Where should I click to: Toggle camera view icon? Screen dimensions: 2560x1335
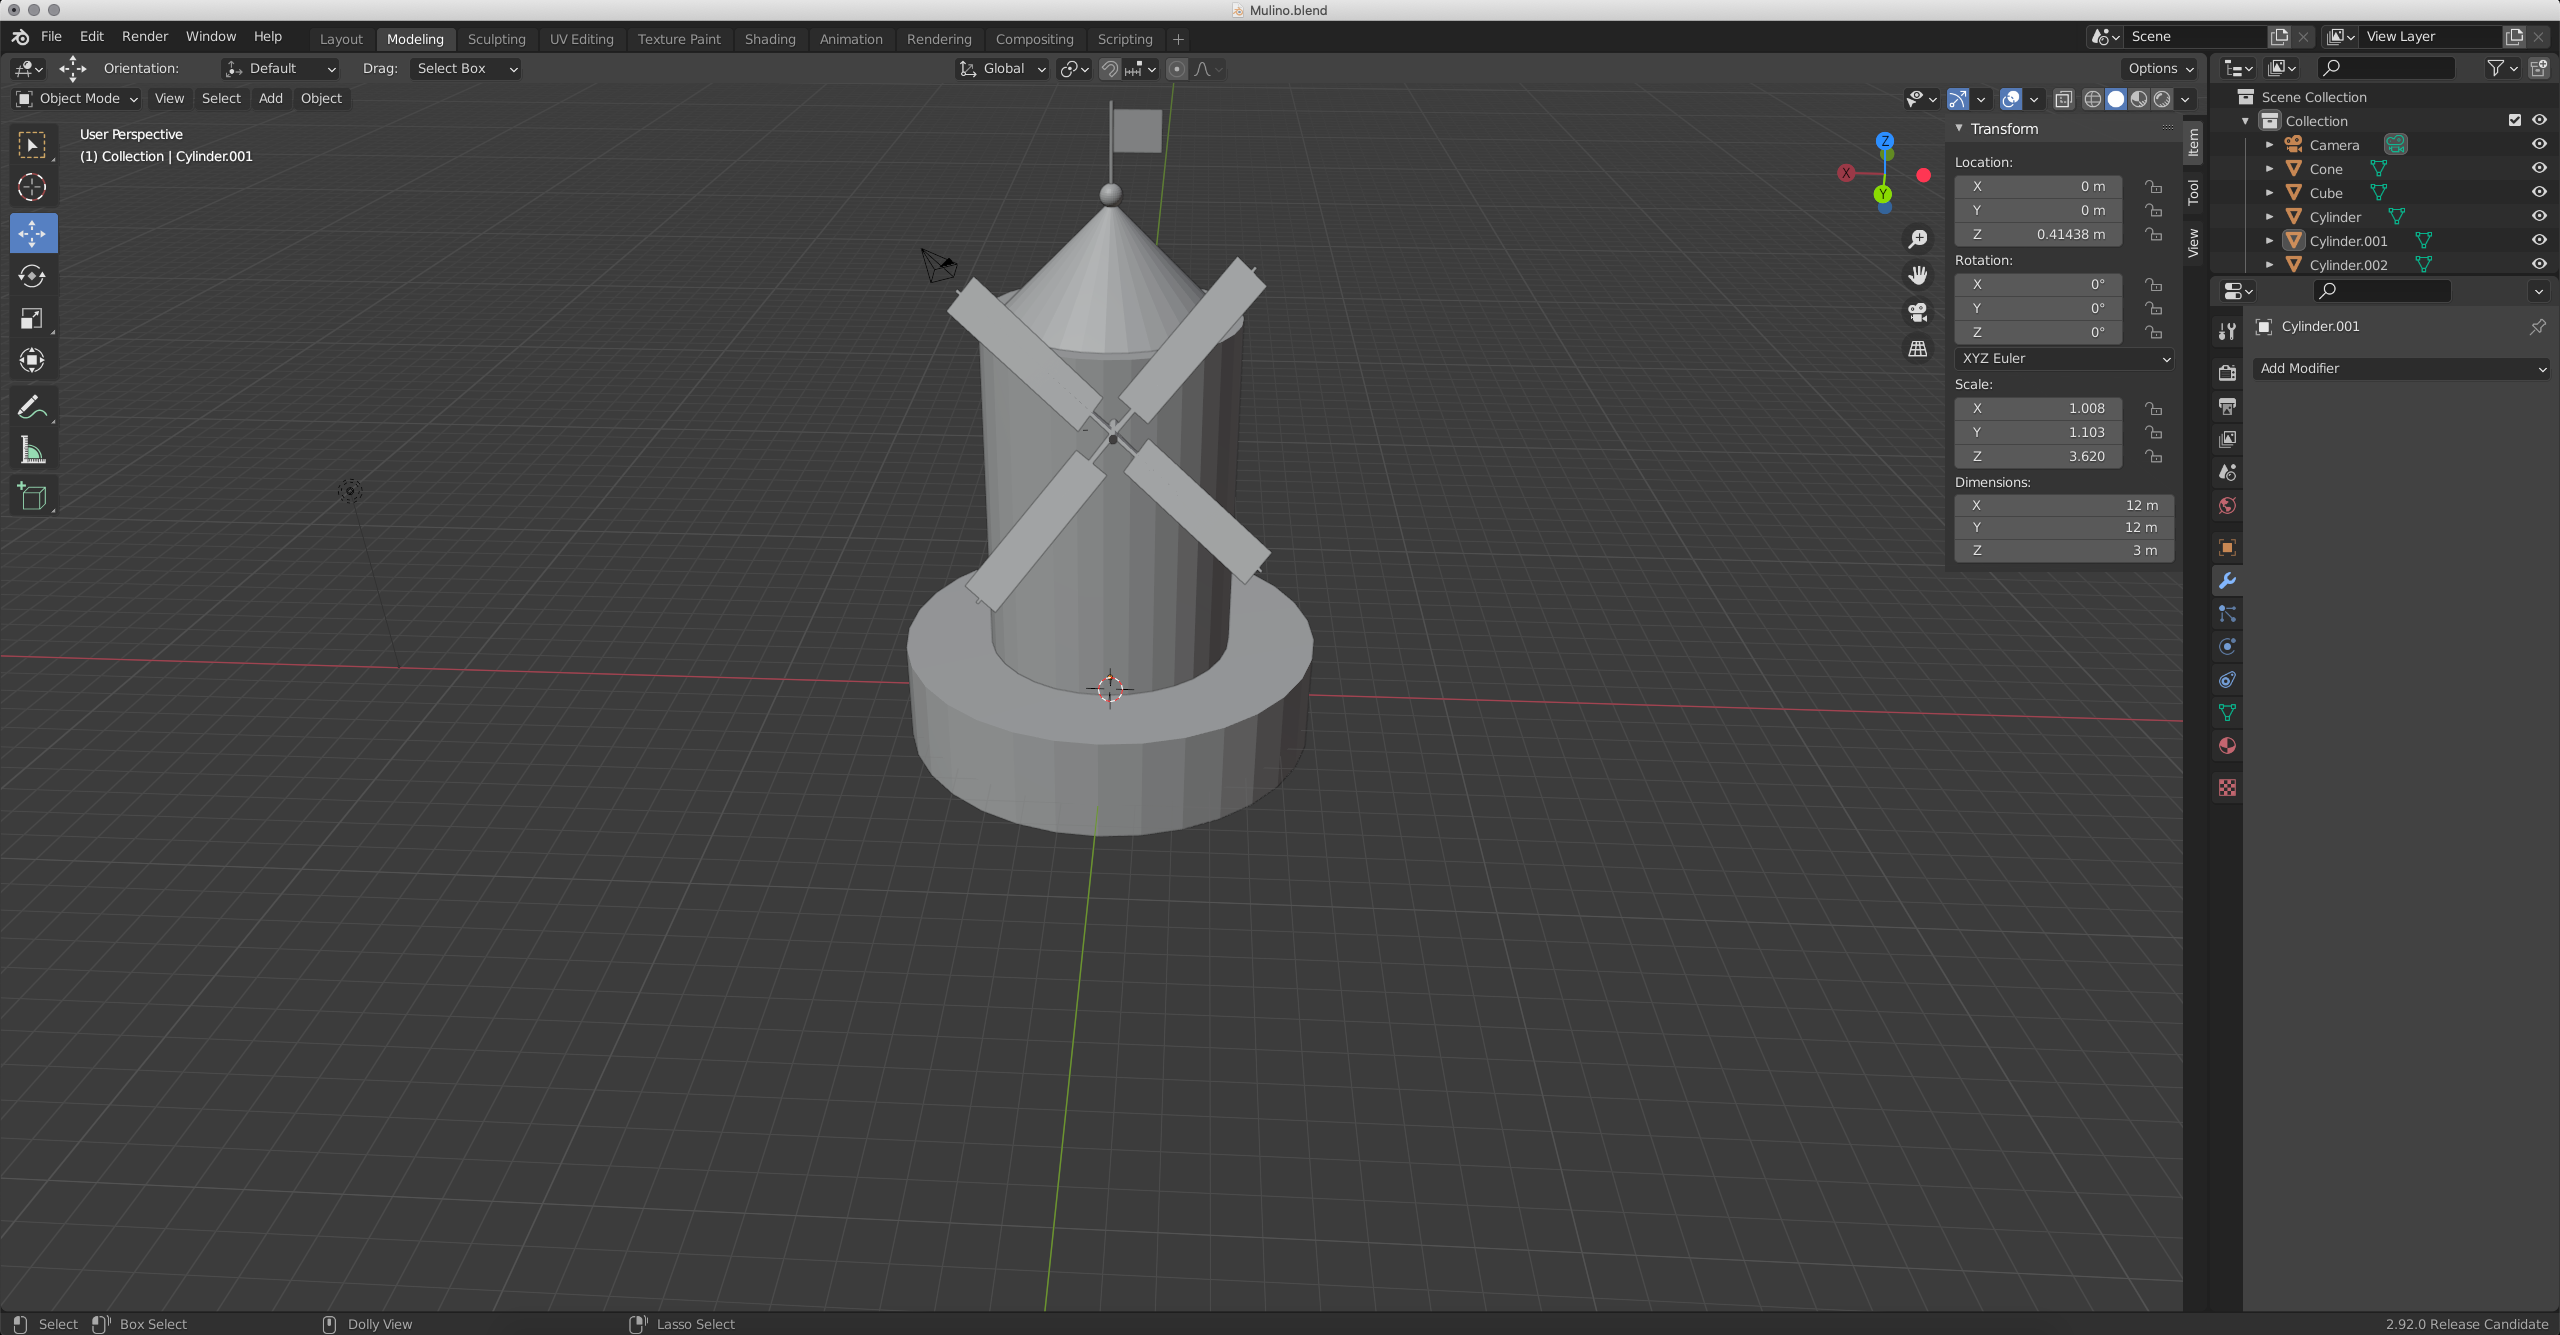click(x=1917, y=312)
